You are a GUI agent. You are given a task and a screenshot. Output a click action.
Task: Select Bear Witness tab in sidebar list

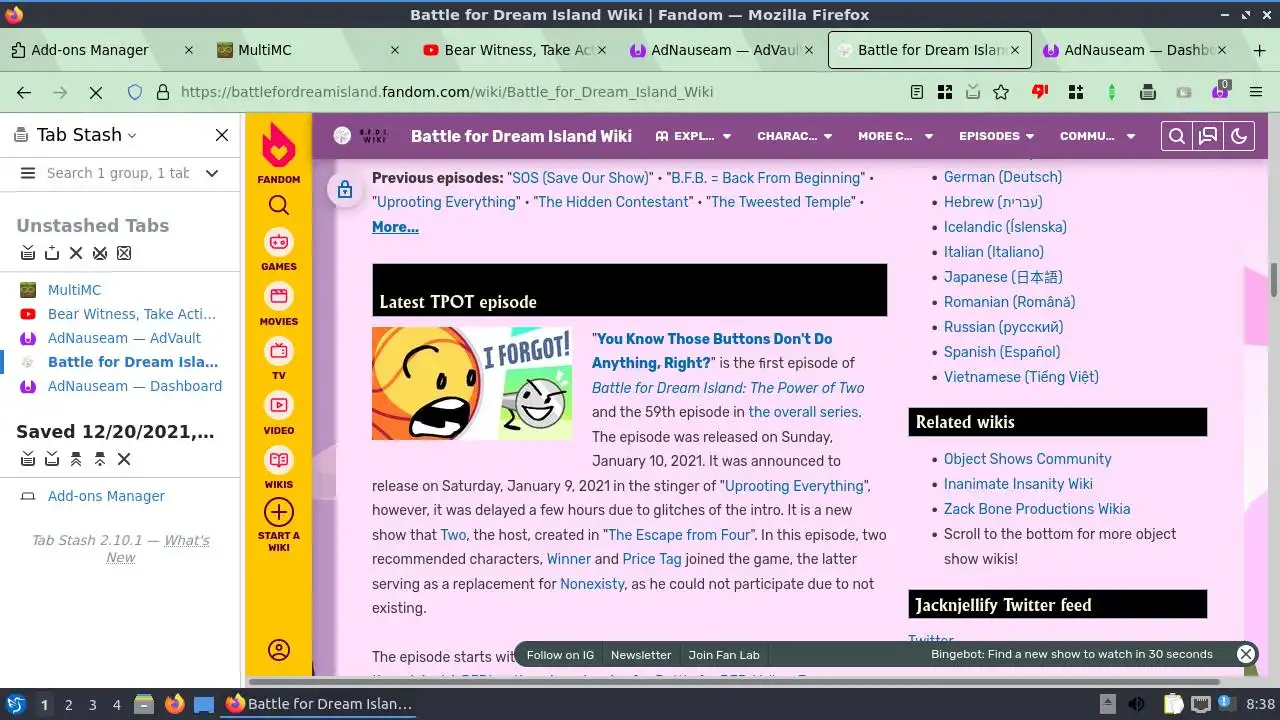coord(131,314)
